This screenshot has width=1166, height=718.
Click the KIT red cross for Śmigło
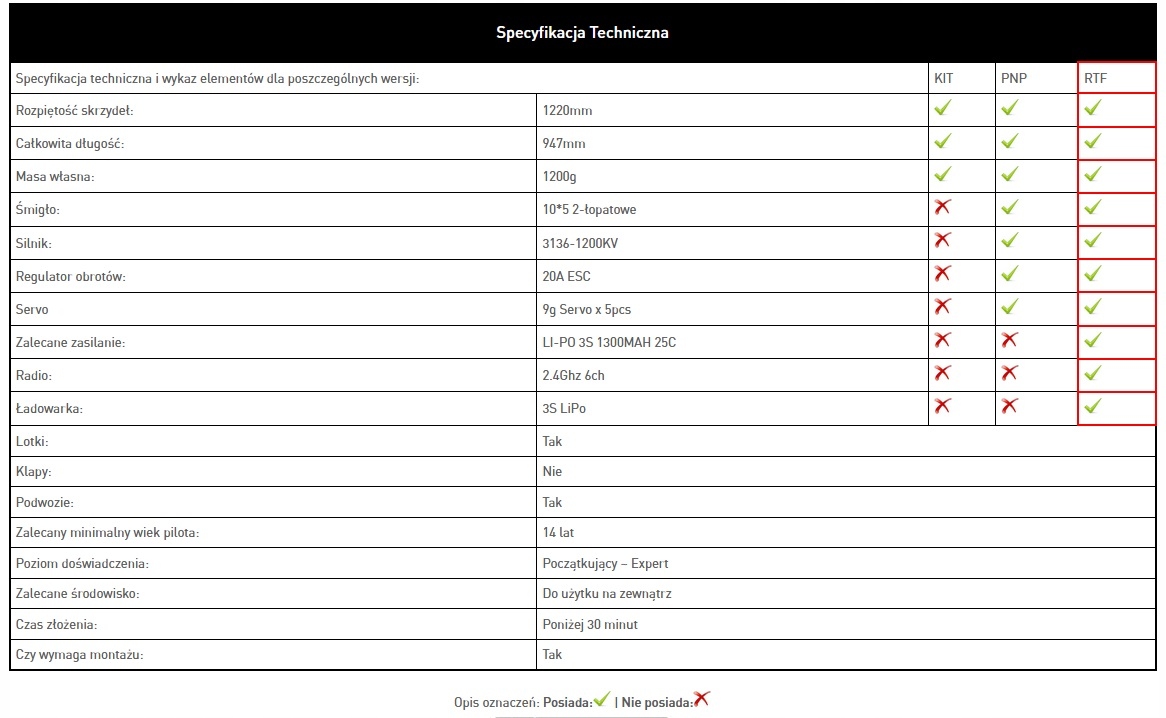coord(942,207)
